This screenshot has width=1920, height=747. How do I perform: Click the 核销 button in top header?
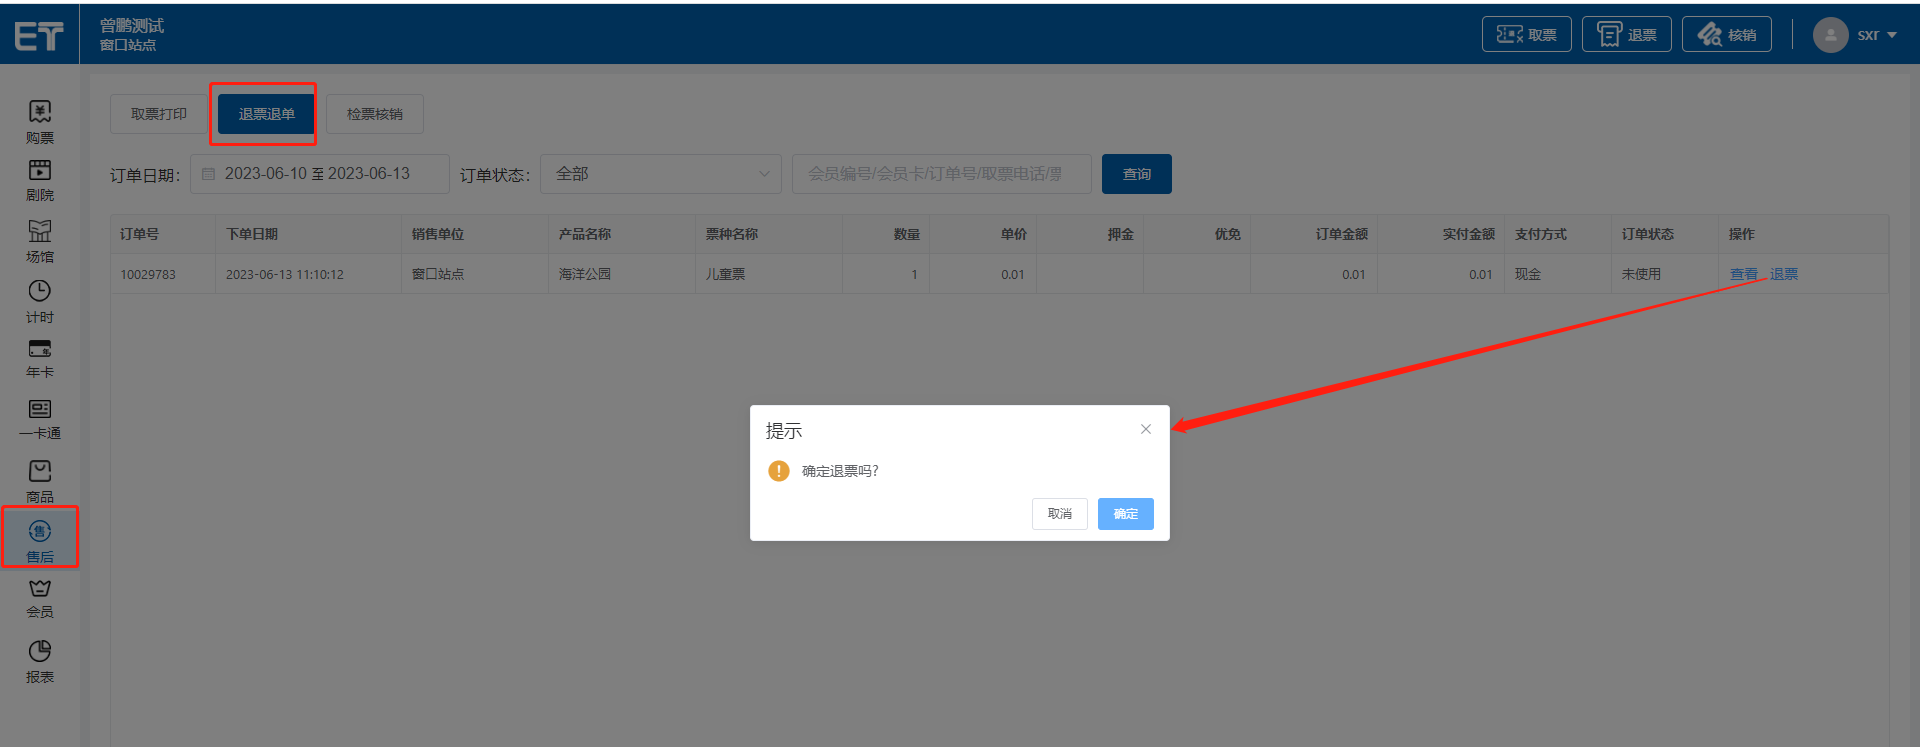(x=1726, y=35)
